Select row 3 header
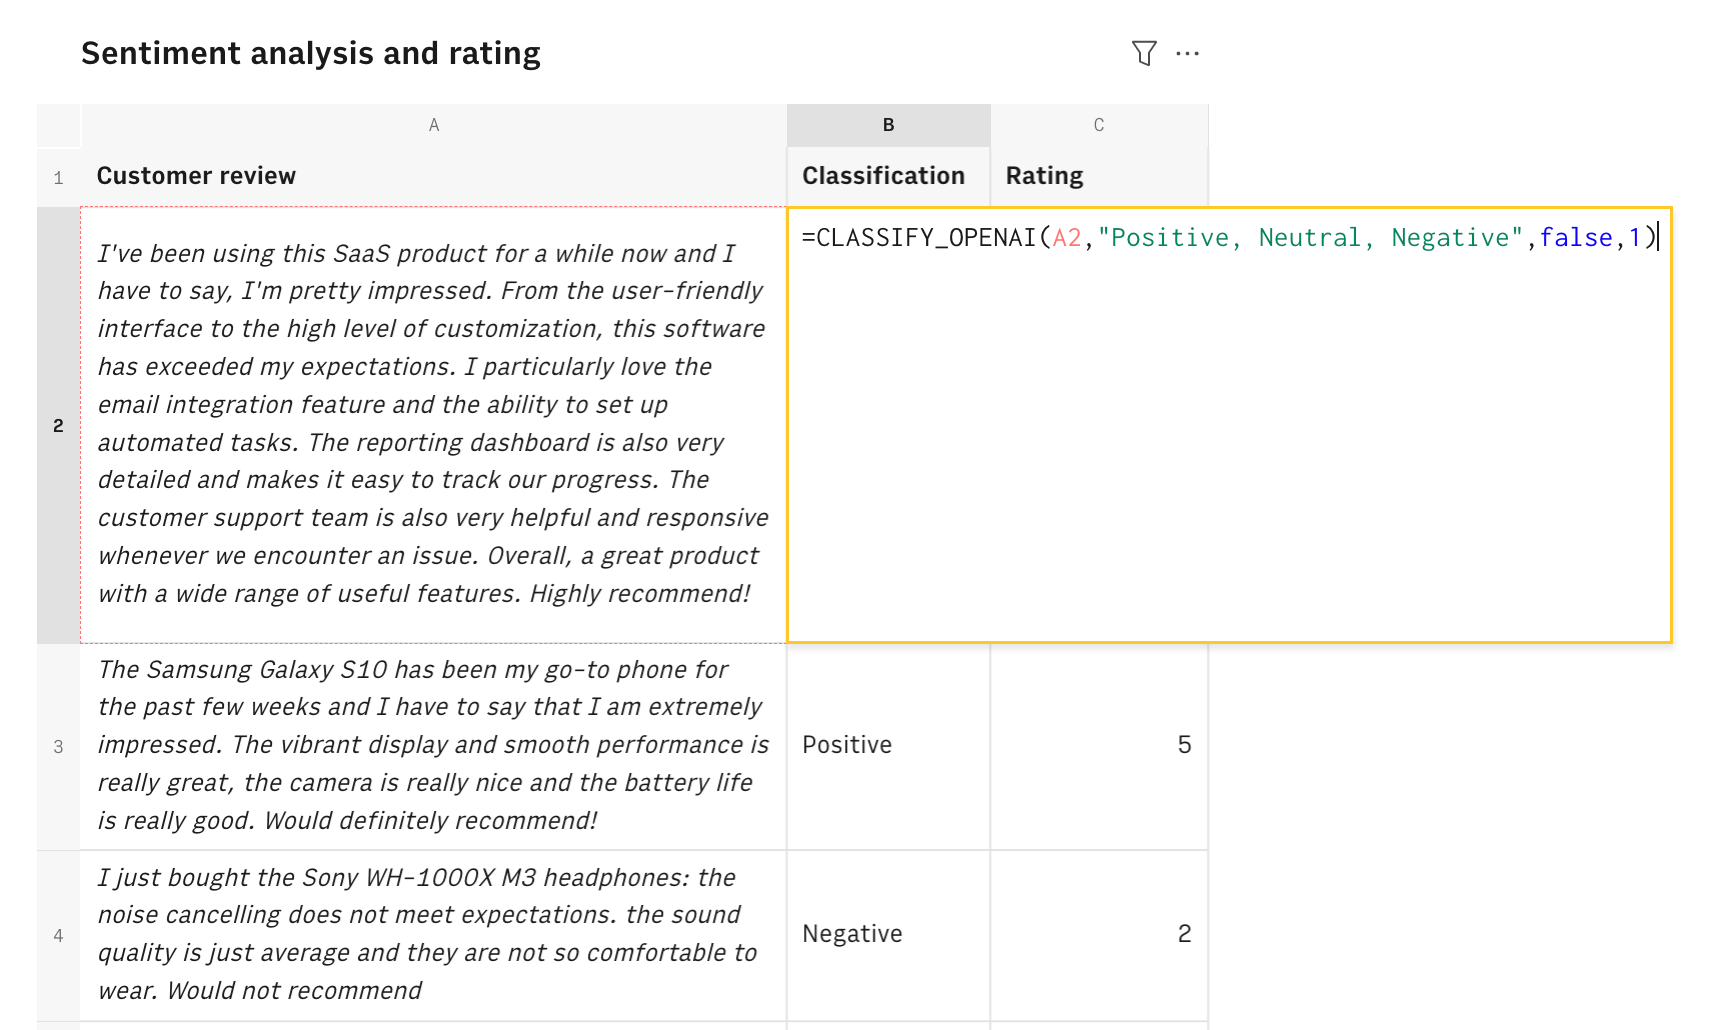Screen dimensions: 1720x1030 58,746
